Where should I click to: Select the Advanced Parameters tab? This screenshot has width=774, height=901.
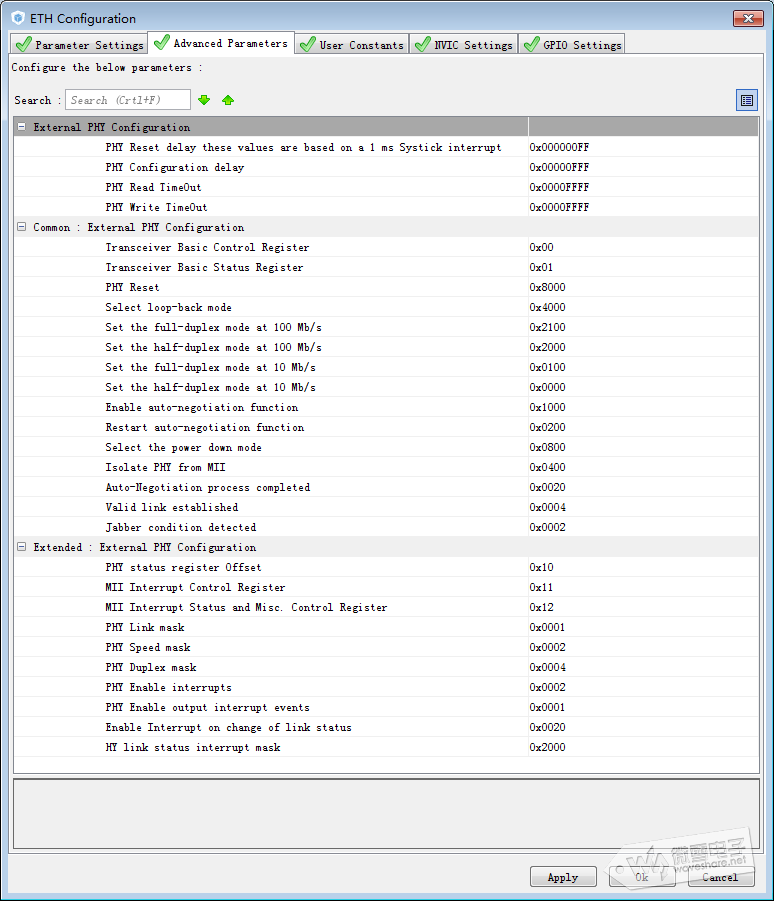[x=221, y=43]
